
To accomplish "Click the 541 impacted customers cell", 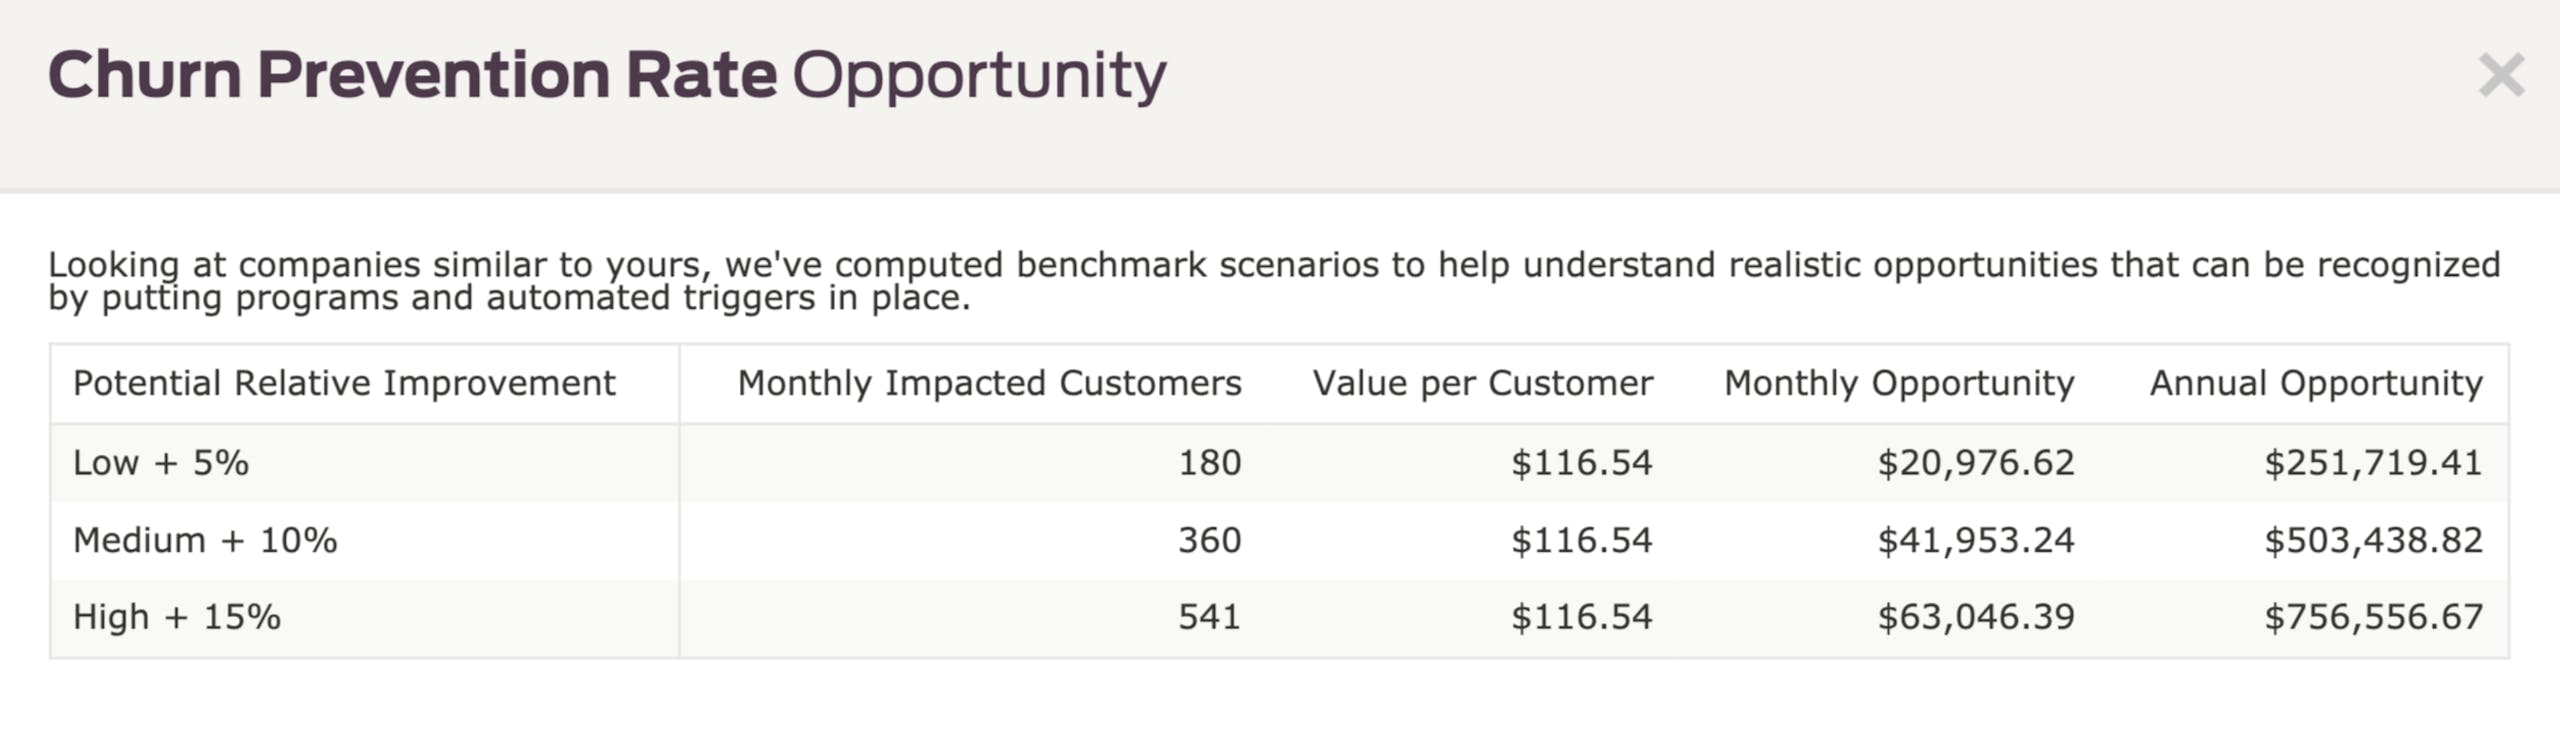I will (1209, 617).
